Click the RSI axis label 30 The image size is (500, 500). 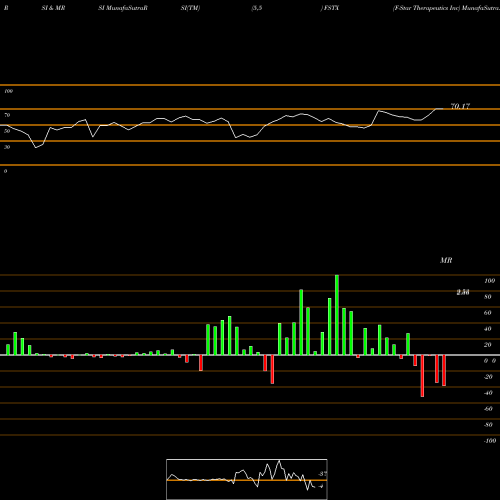[x=7, y=147]
